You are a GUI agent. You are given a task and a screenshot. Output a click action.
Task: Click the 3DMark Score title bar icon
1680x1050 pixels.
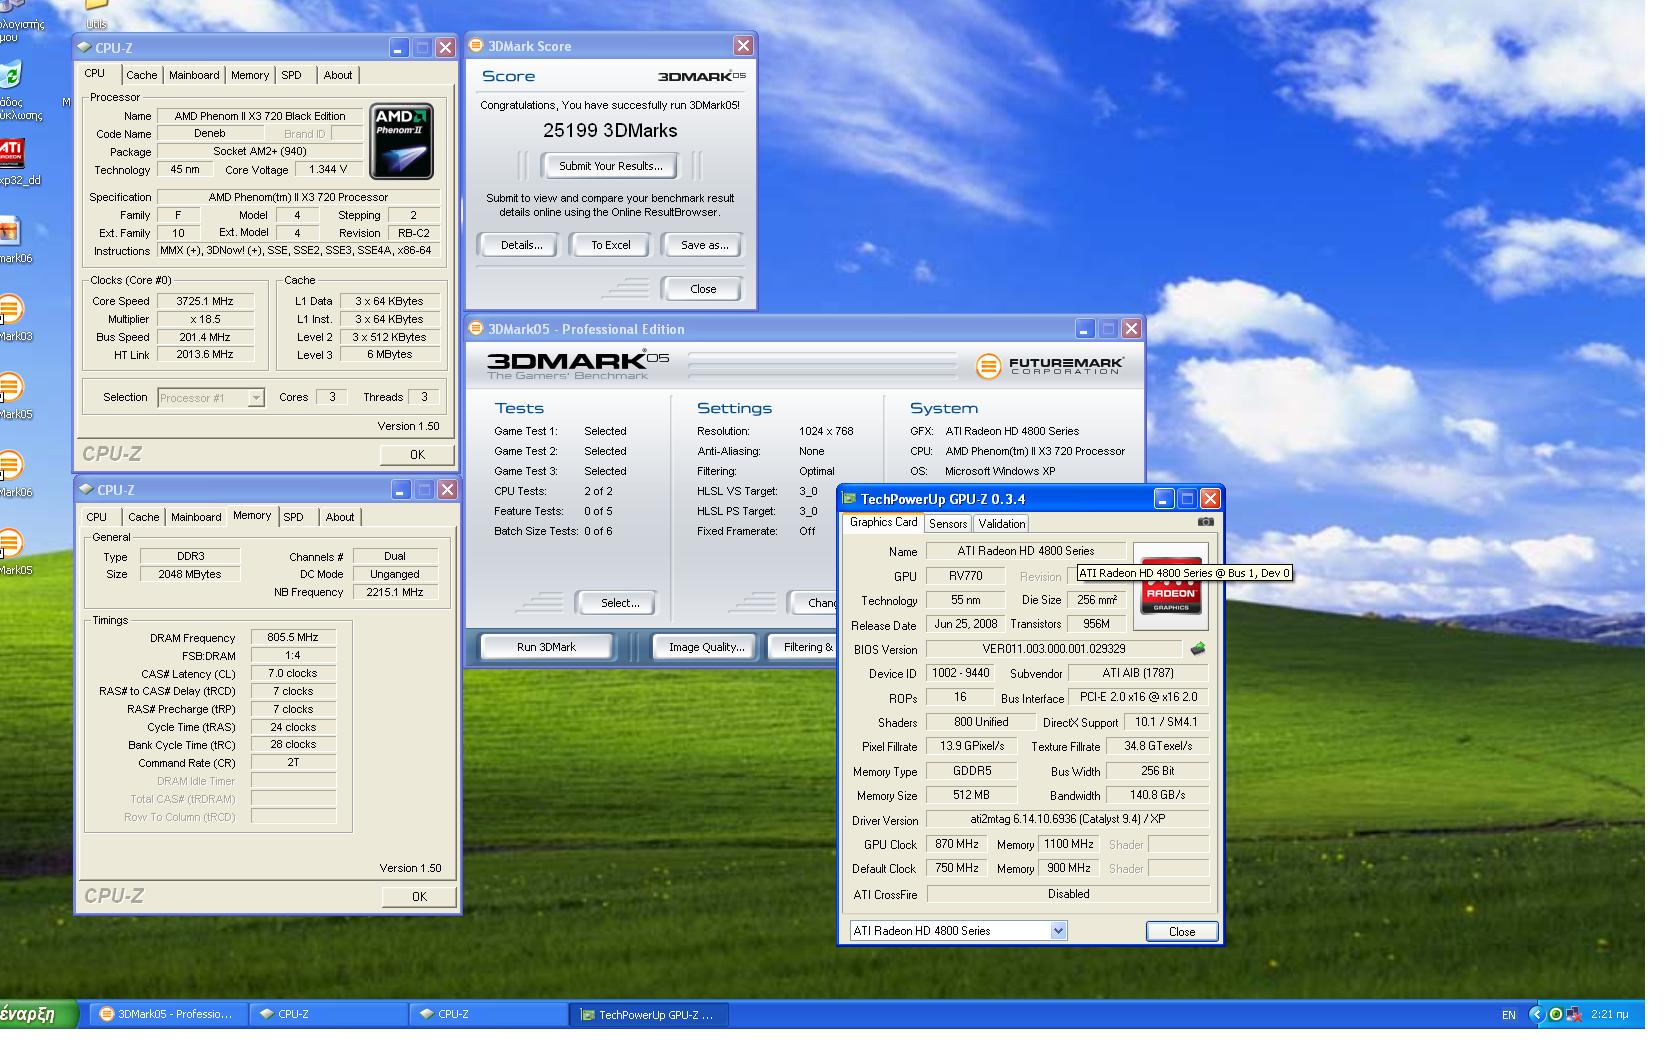point(476,45)
